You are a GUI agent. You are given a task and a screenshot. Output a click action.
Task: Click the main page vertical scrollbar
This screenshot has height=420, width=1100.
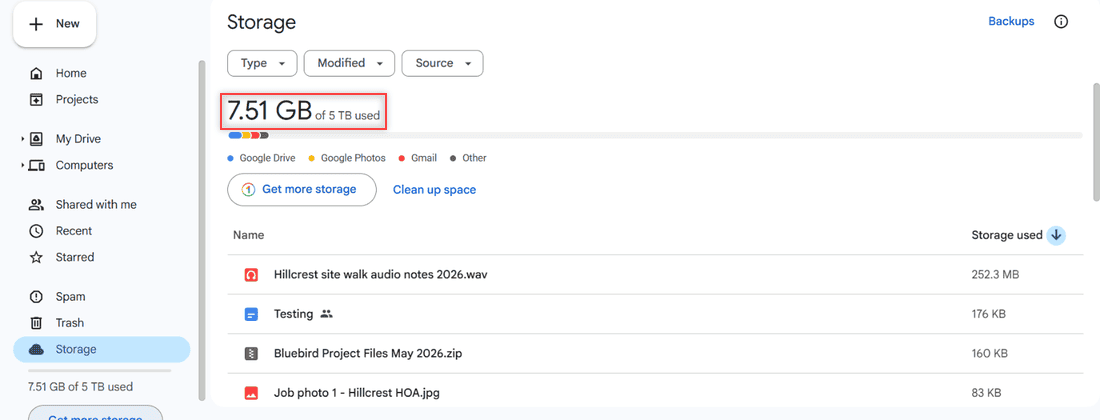(x=1096, y=140)
